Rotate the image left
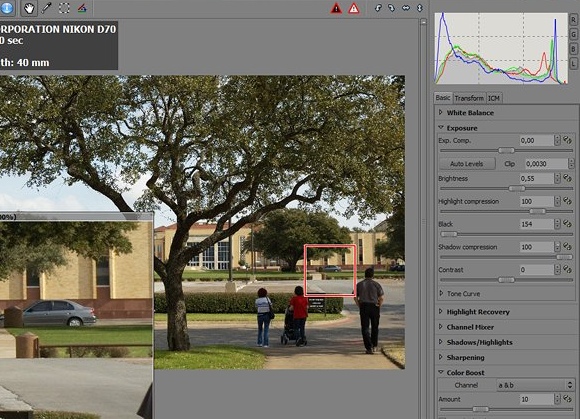This screenshot has width=580, height=419. click(378, 8)
